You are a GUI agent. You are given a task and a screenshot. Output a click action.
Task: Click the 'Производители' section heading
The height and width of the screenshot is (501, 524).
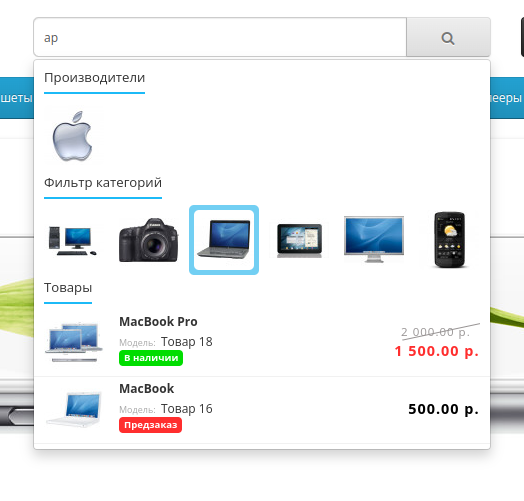click(x=95, y=78)
